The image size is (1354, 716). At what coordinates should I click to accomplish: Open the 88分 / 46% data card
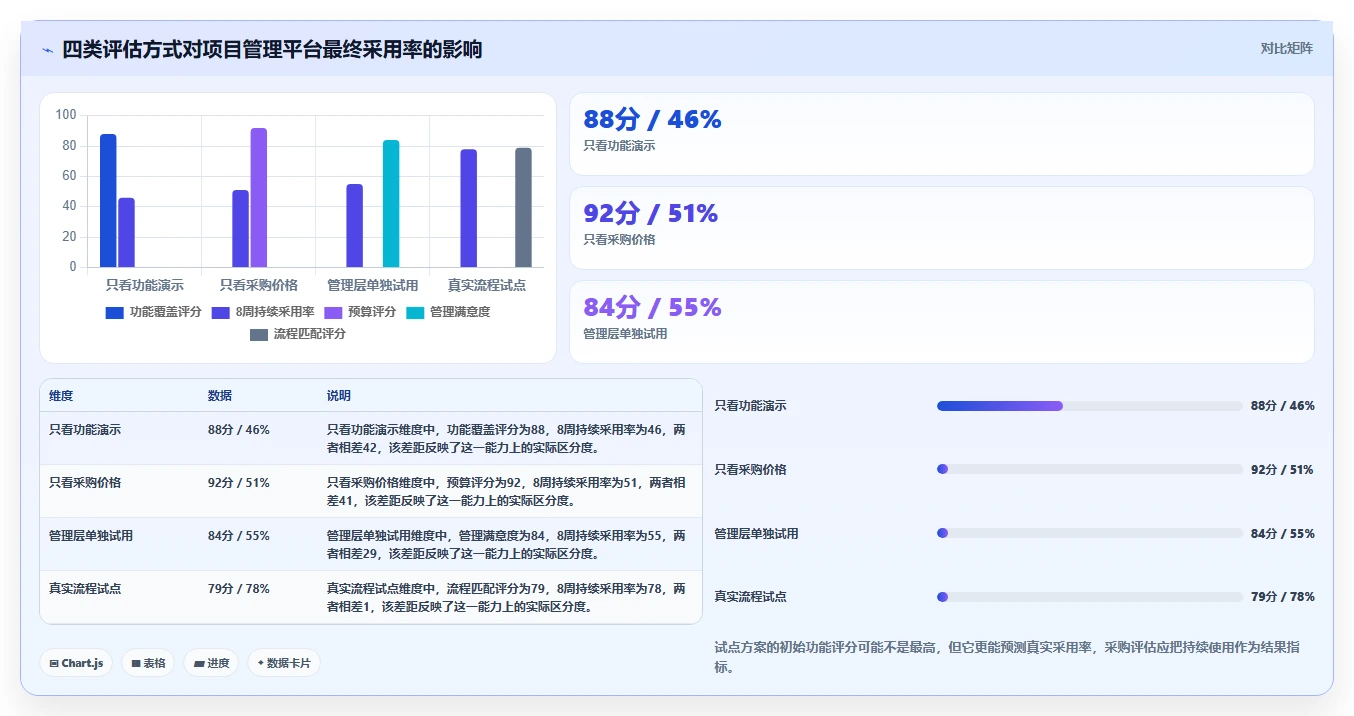click(941, 134)
